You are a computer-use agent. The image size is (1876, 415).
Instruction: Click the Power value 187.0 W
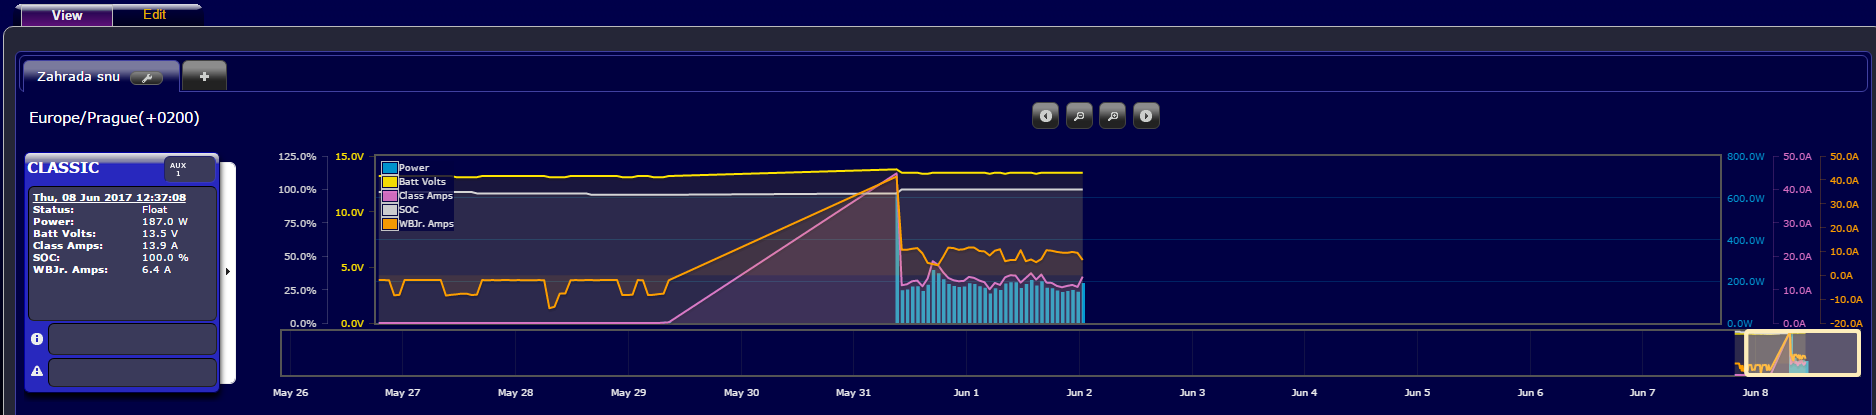click(164, 222)
